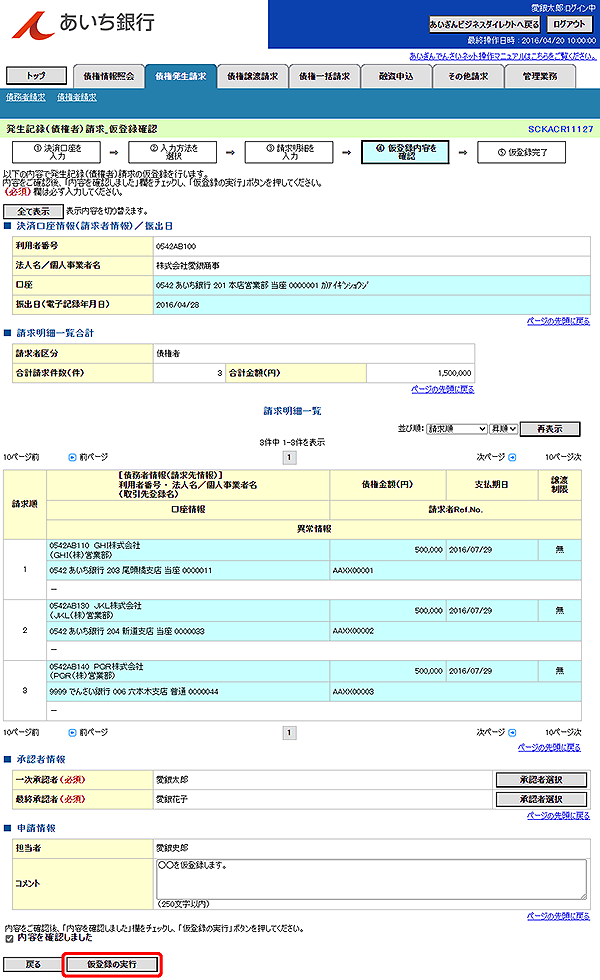Click the 再表示 button
600x980 pixels.
point(550,429)
